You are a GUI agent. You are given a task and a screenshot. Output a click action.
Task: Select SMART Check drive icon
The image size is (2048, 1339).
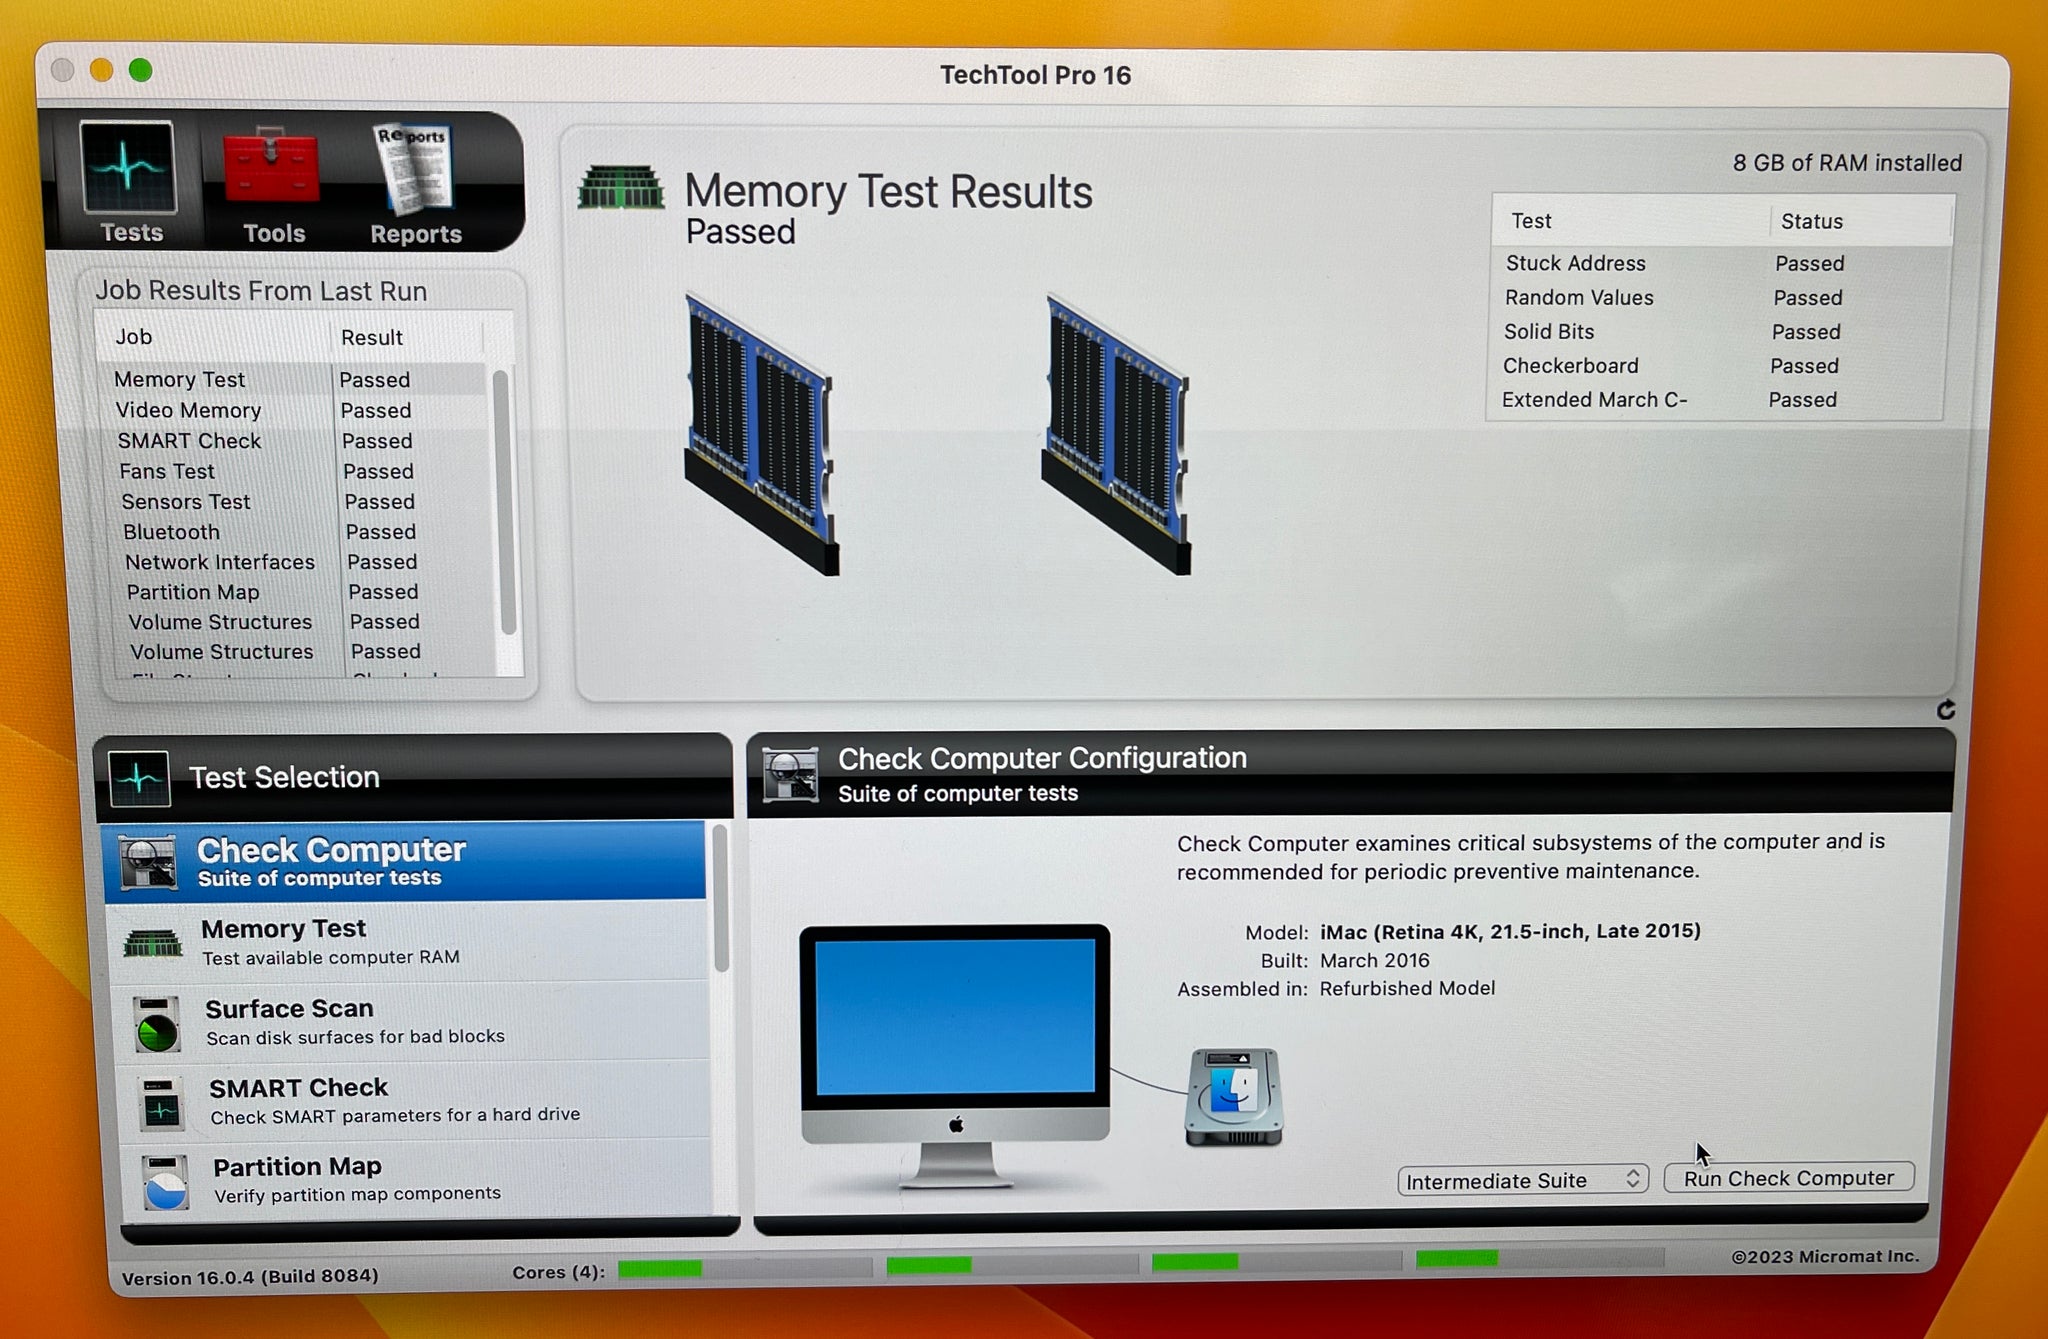161,1103
